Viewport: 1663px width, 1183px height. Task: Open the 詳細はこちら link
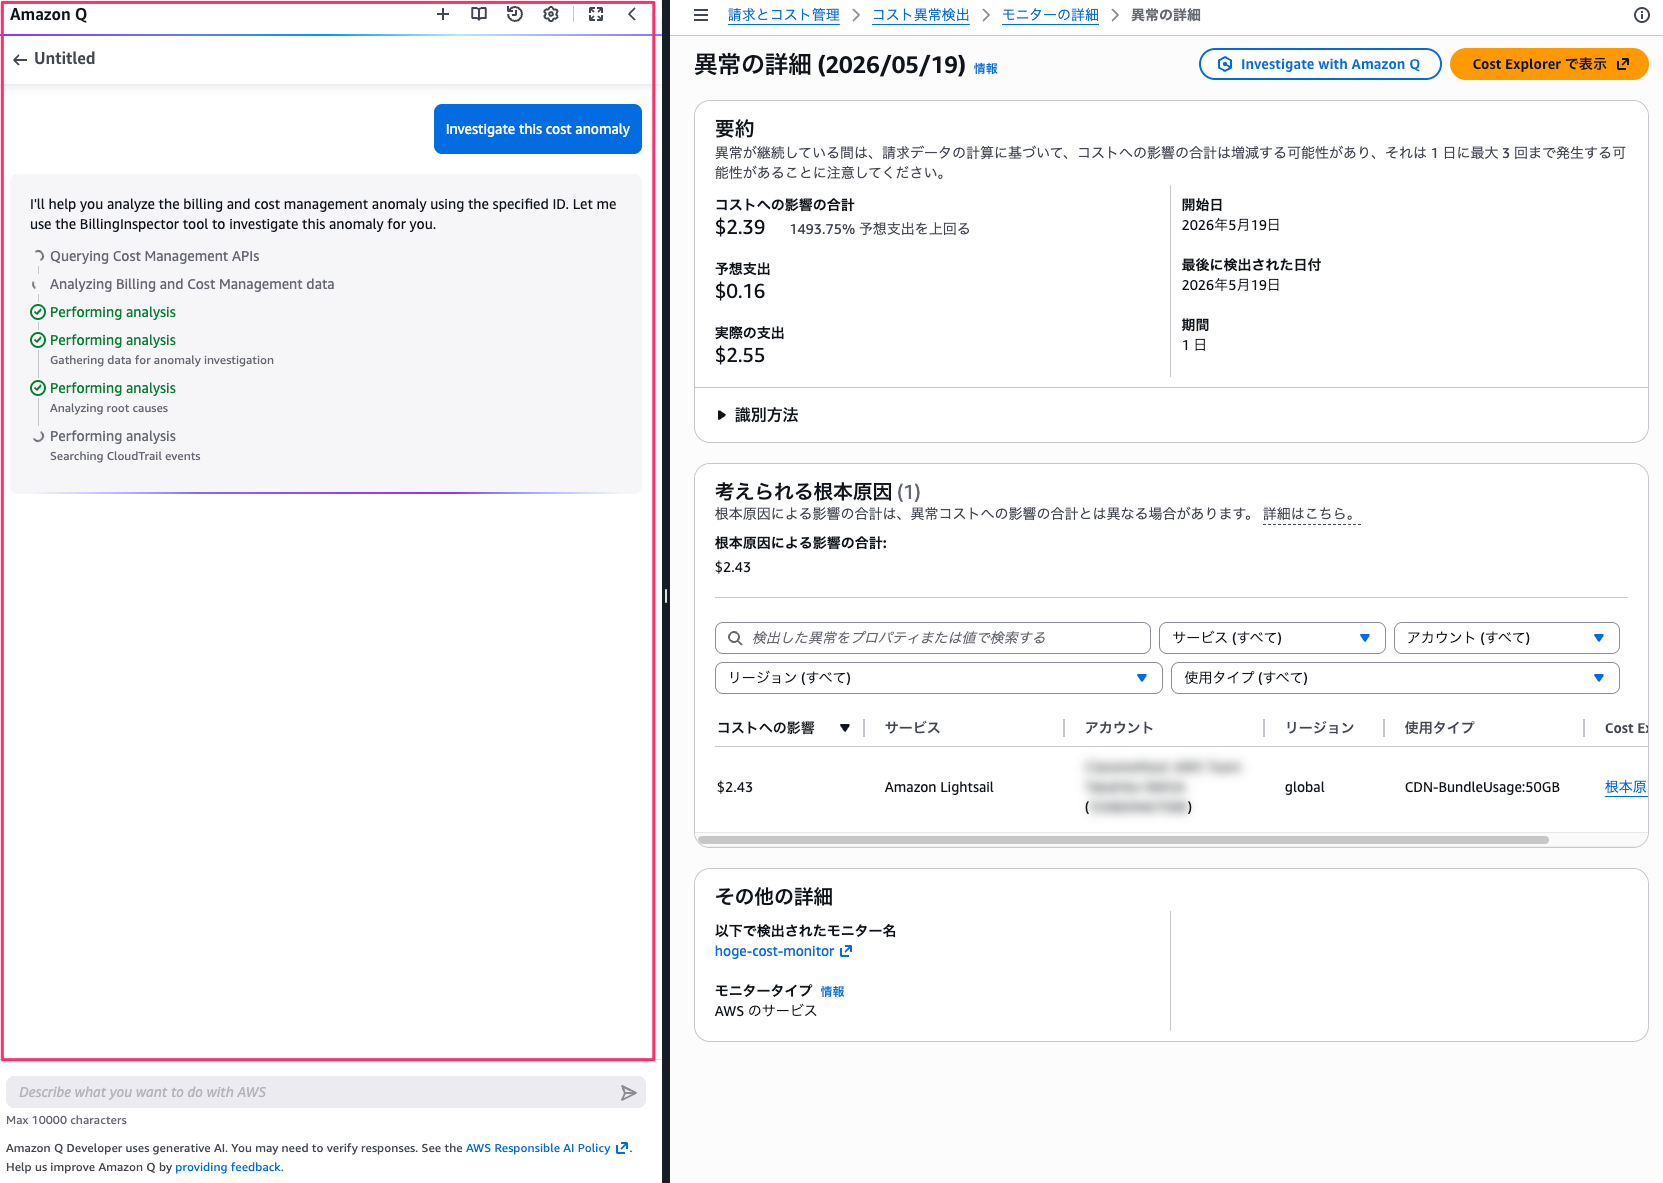pos(1311,514)
